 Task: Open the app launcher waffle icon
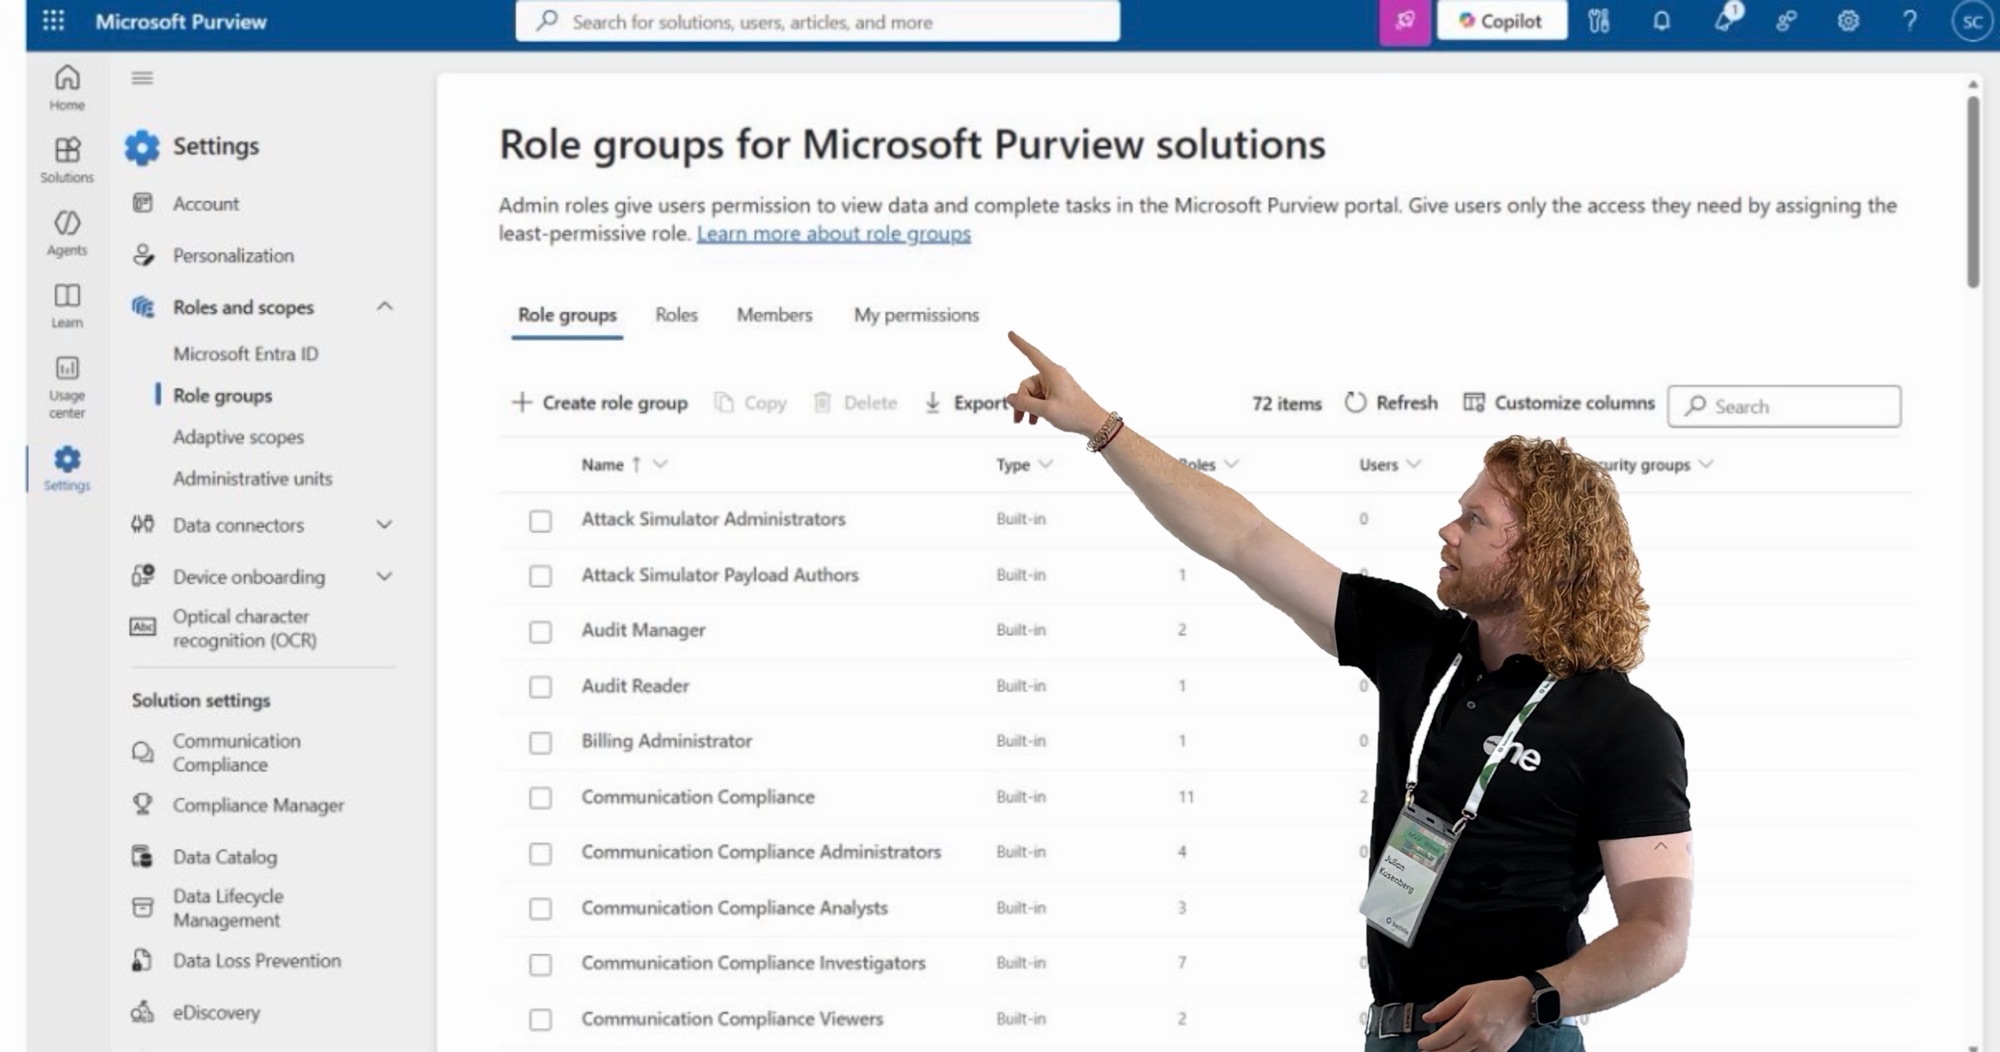pos(54,21)
